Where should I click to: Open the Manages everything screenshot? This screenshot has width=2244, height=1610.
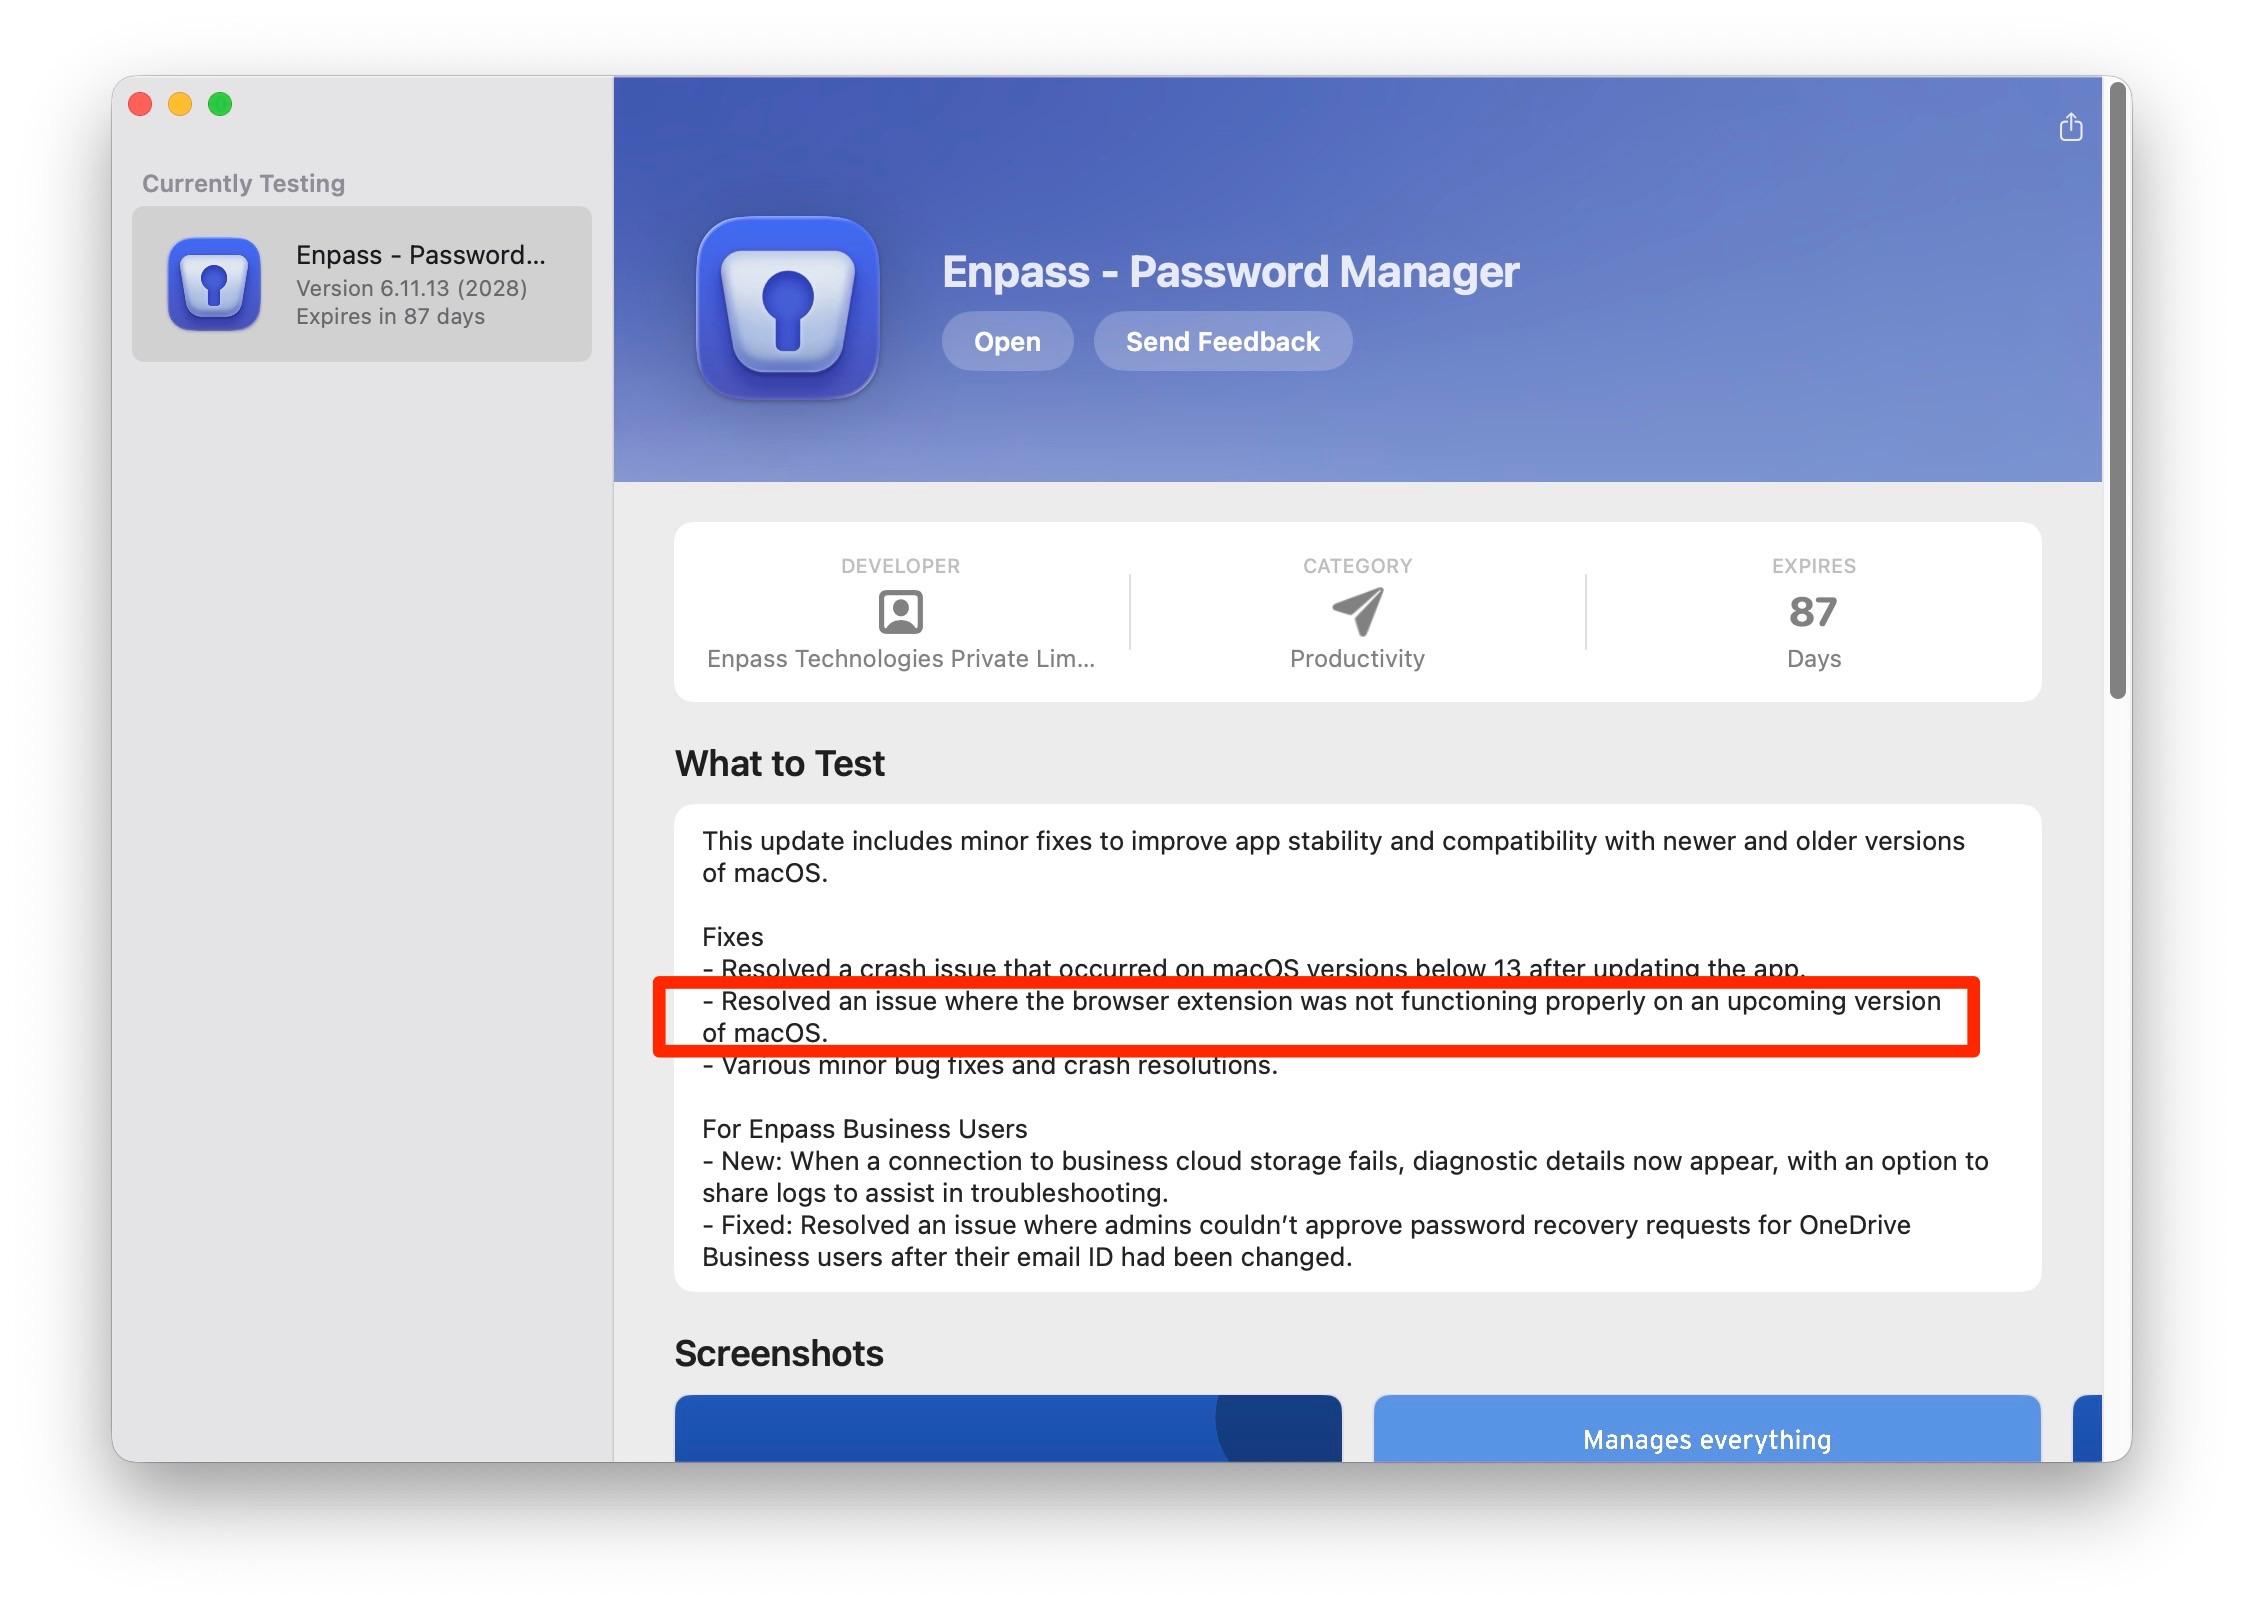tap(1707, 1428)
